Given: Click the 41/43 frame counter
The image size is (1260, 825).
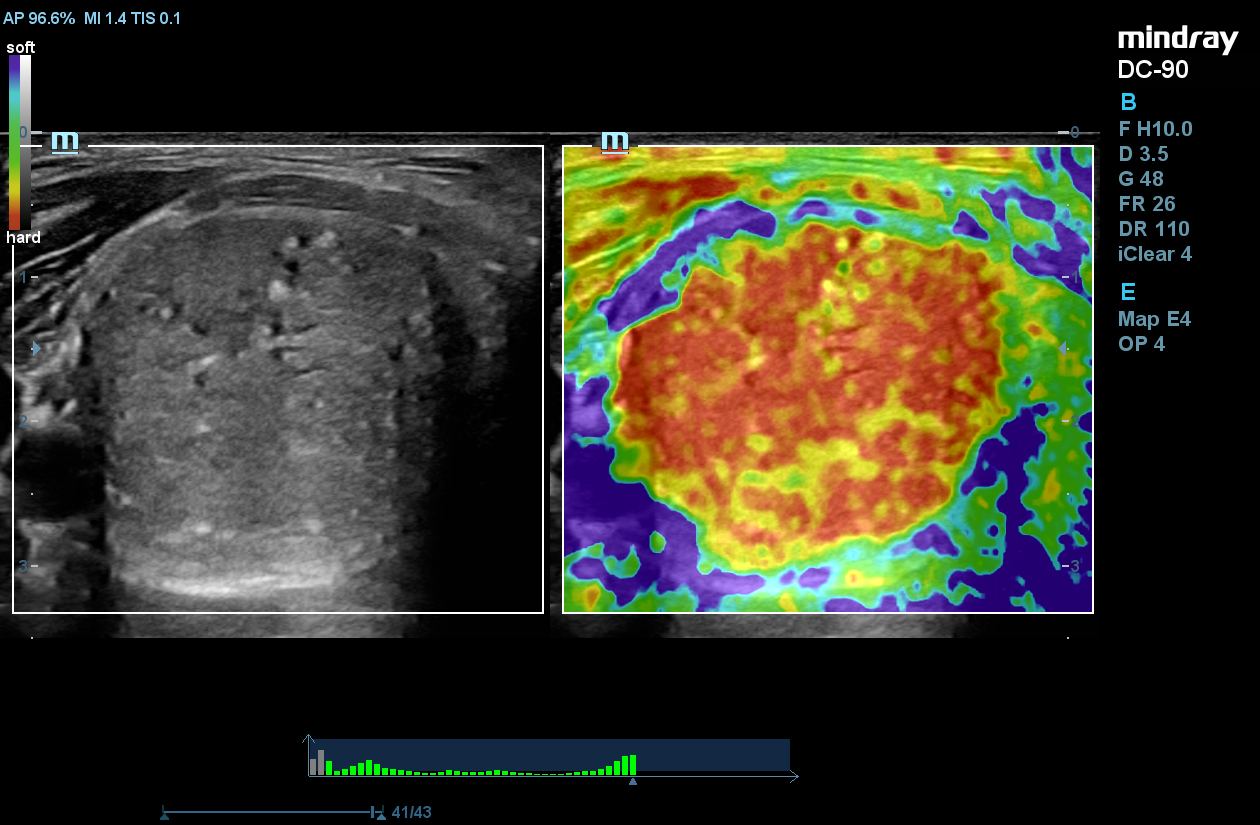Looking at the screenshot, I should point(411,813).
